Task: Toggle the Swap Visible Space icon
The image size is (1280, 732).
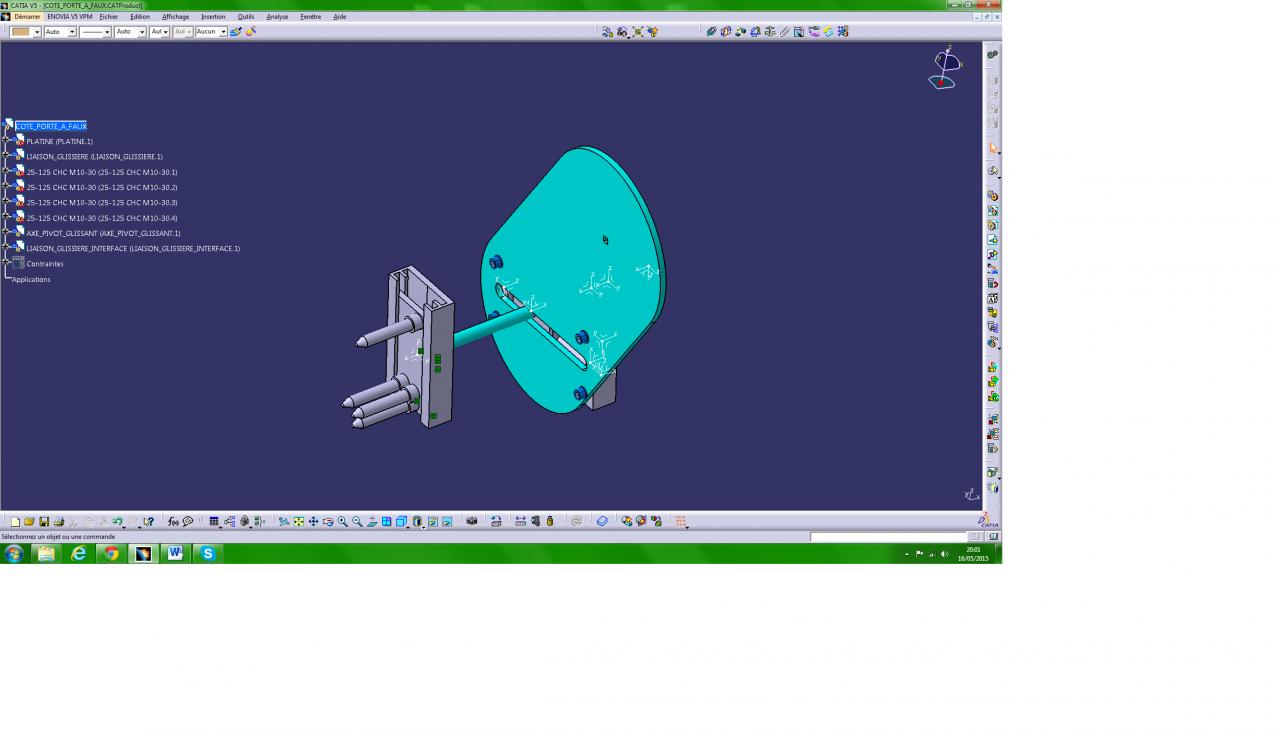Action: coord(447,521)
